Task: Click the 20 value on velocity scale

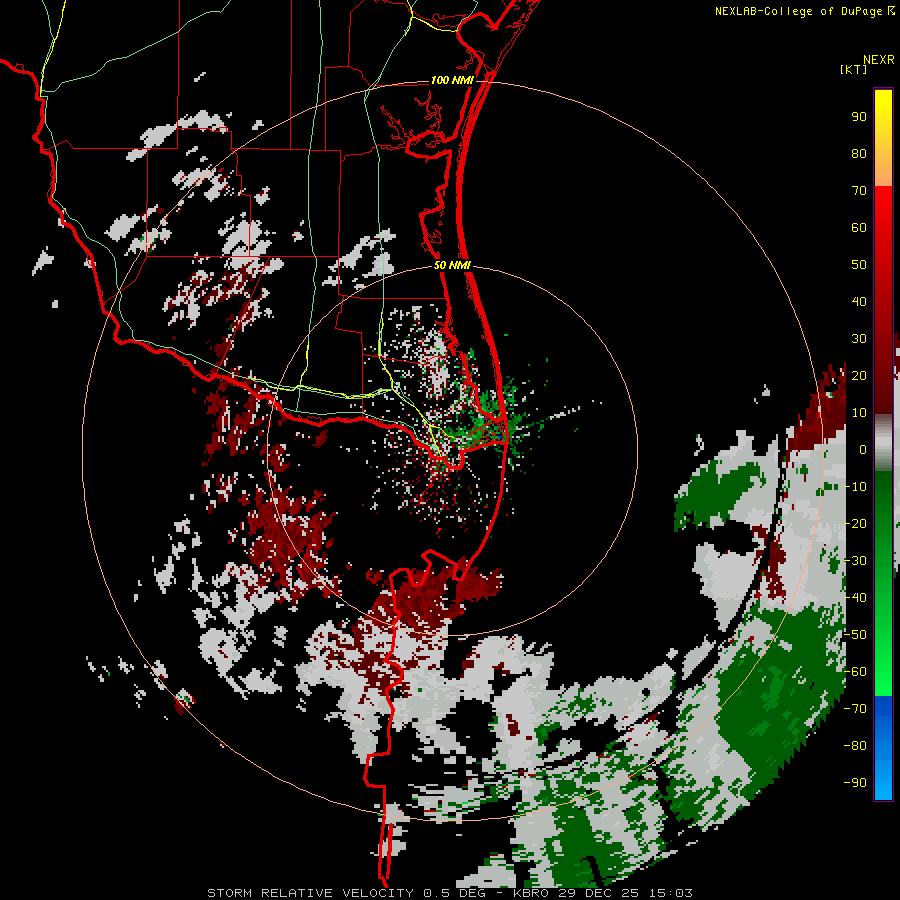Action: [859, 376]
